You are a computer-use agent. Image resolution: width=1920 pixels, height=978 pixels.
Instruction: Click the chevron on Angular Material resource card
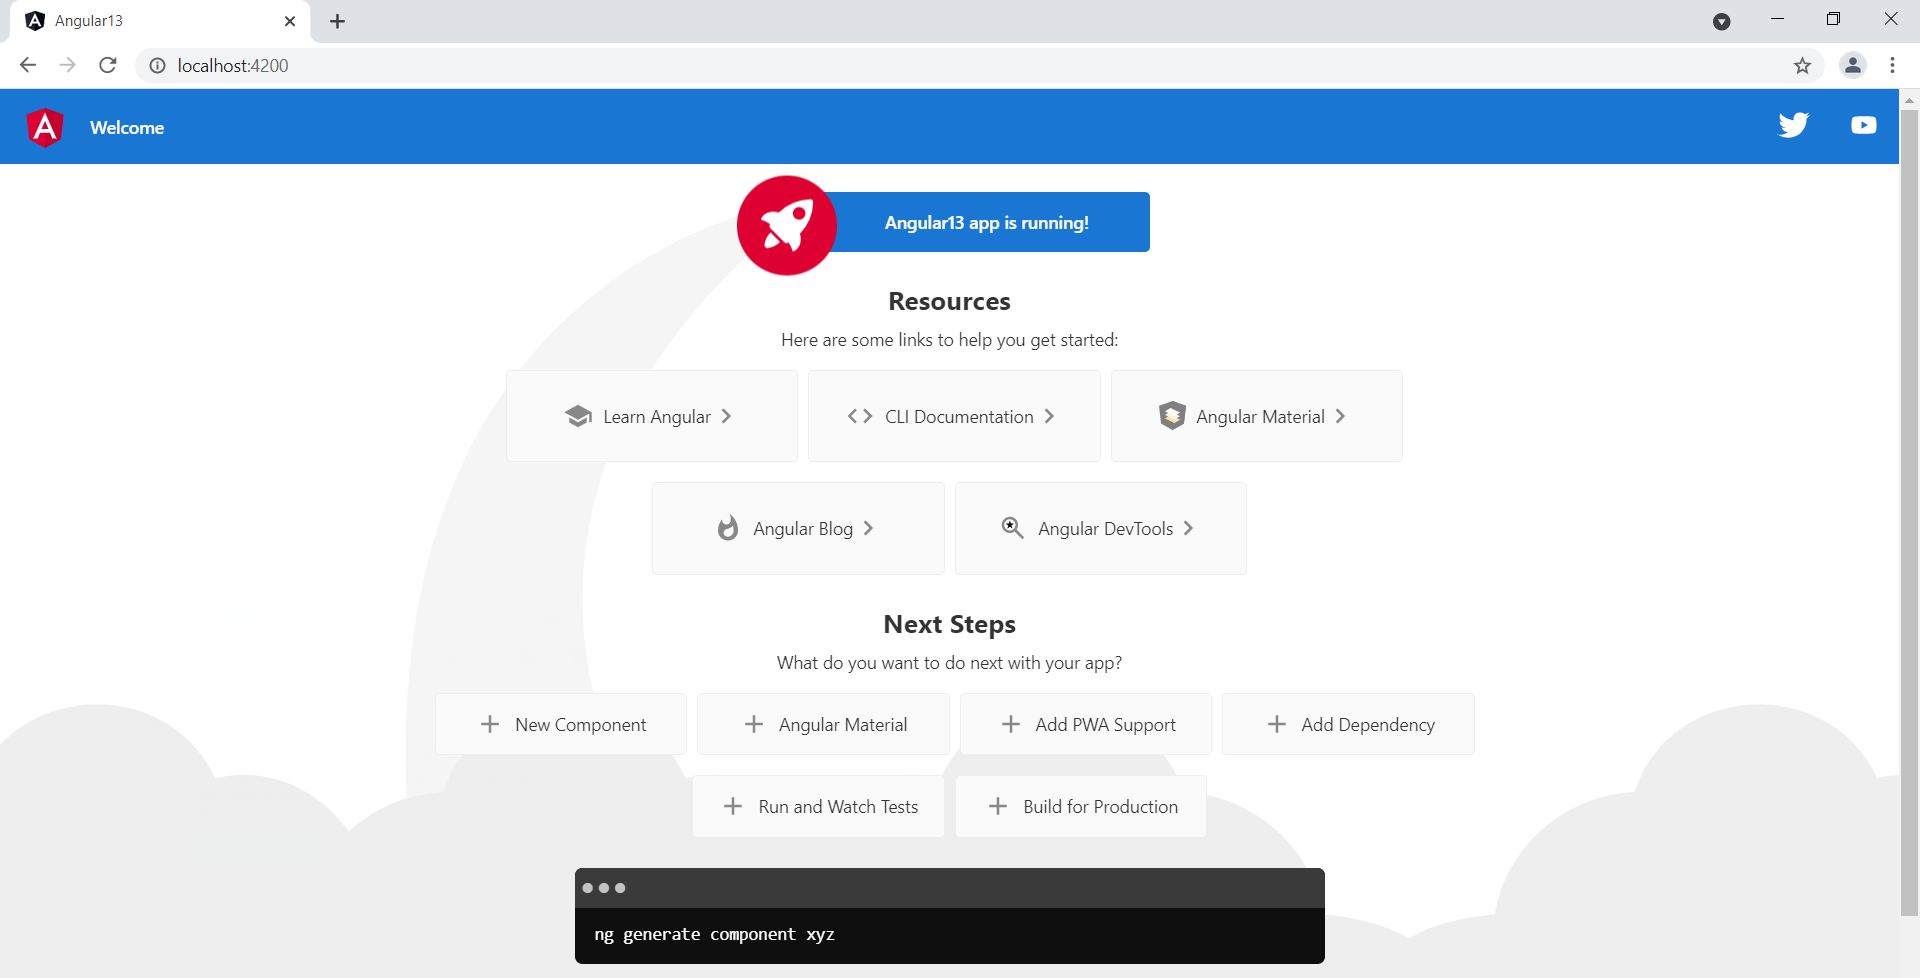(x=1340, y=416)
